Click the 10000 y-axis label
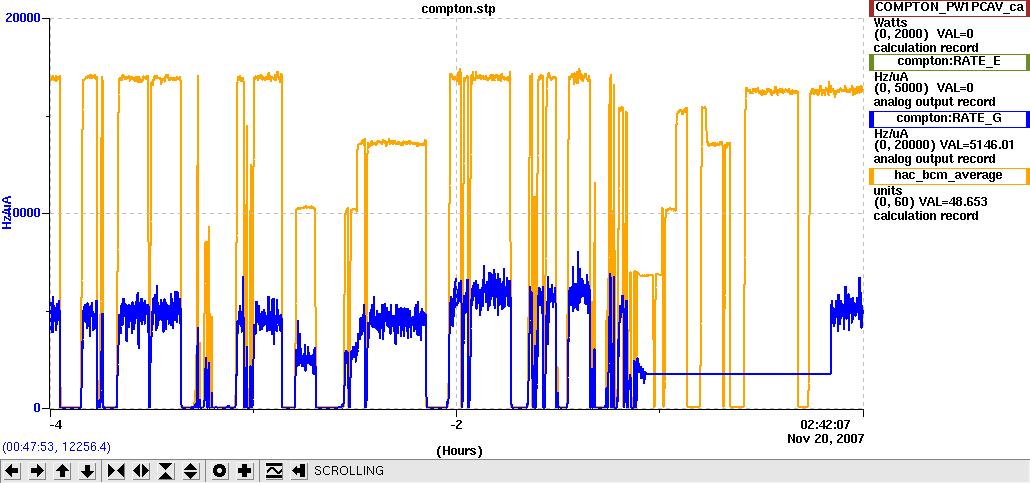 point(24,214)
